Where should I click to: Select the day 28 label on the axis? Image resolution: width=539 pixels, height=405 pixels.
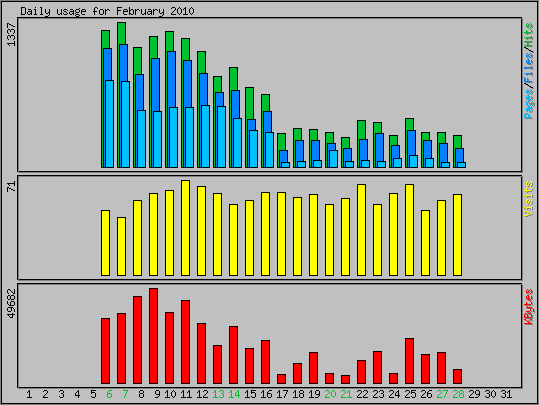pos(458,394)
